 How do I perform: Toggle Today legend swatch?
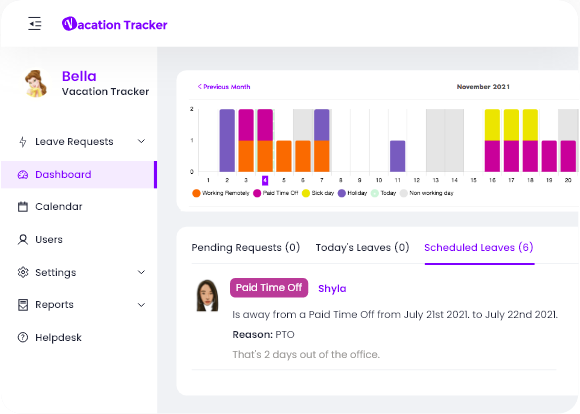[x=375, y=193]
